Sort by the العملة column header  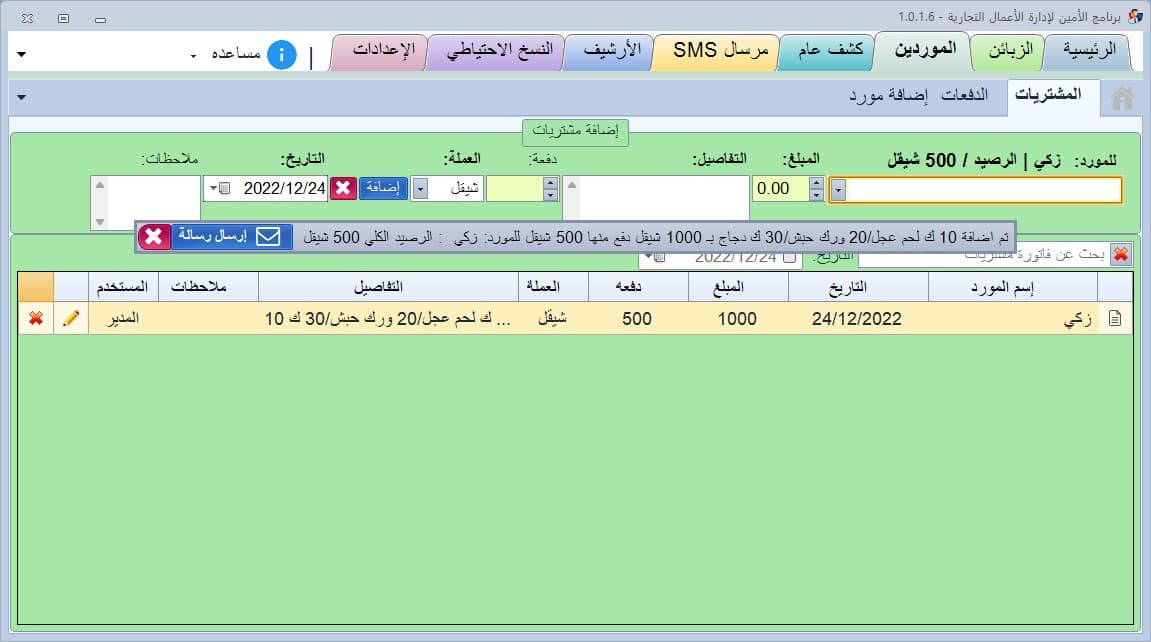click(553, 287)
